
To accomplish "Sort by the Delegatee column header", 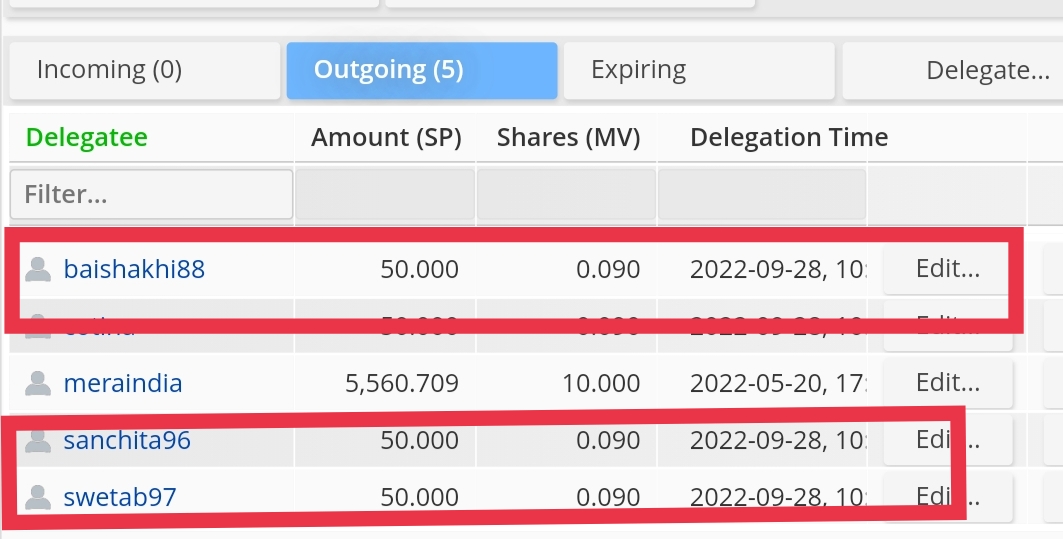I will click(87, 138).
